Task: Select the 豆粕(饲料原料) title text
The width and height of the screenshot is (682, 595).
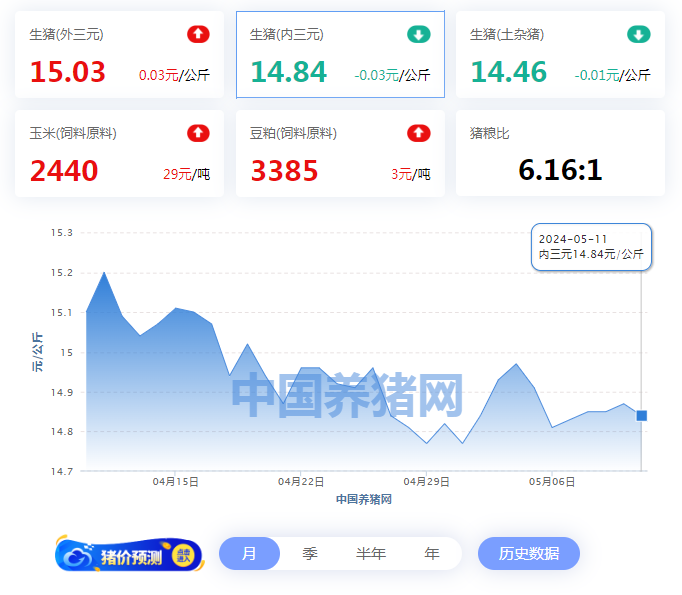Action: (293, 133)
